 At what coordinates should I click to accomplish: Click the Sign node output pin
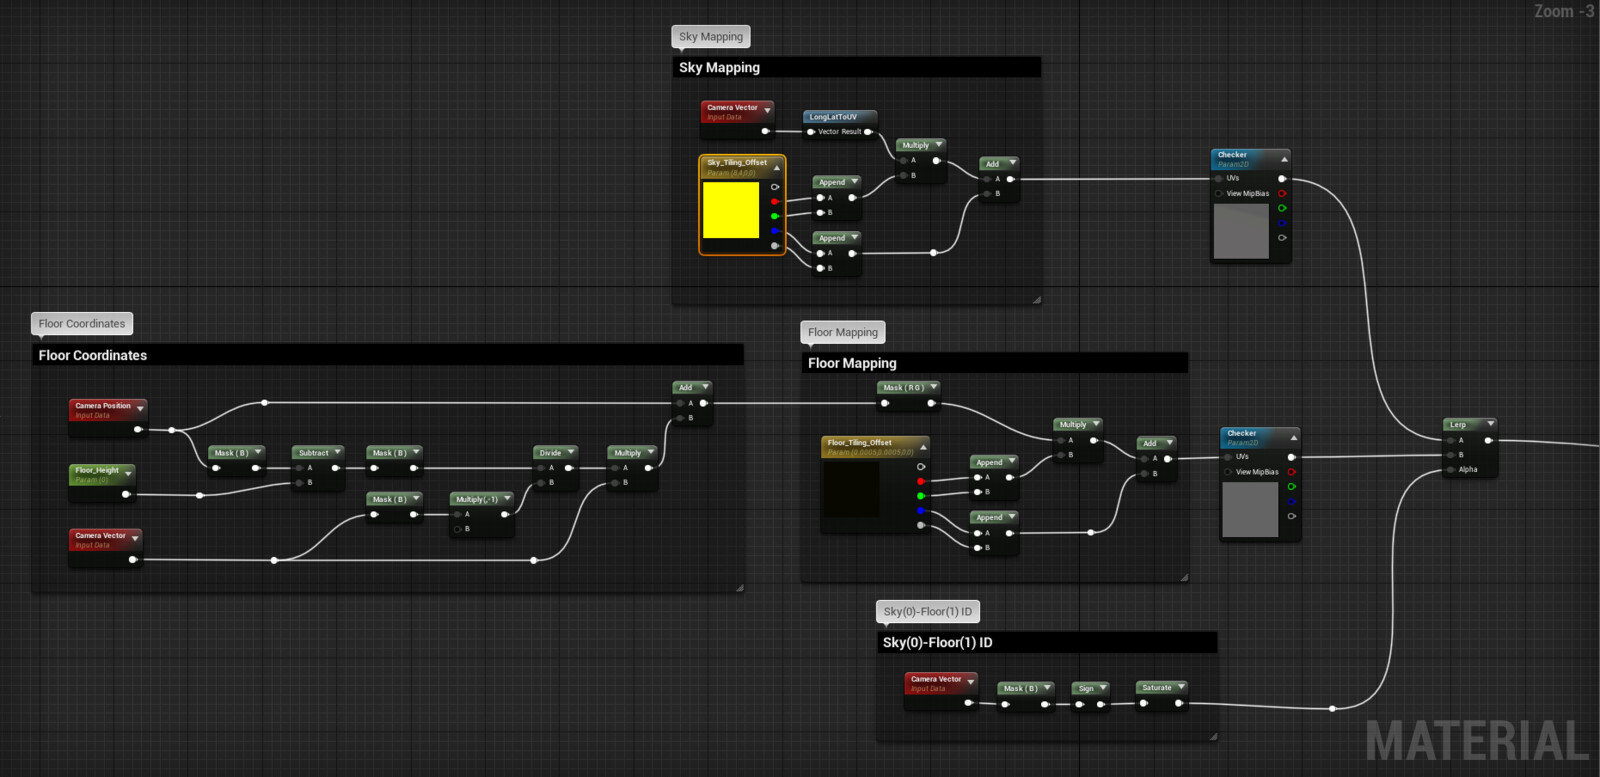coord(1101,704)
